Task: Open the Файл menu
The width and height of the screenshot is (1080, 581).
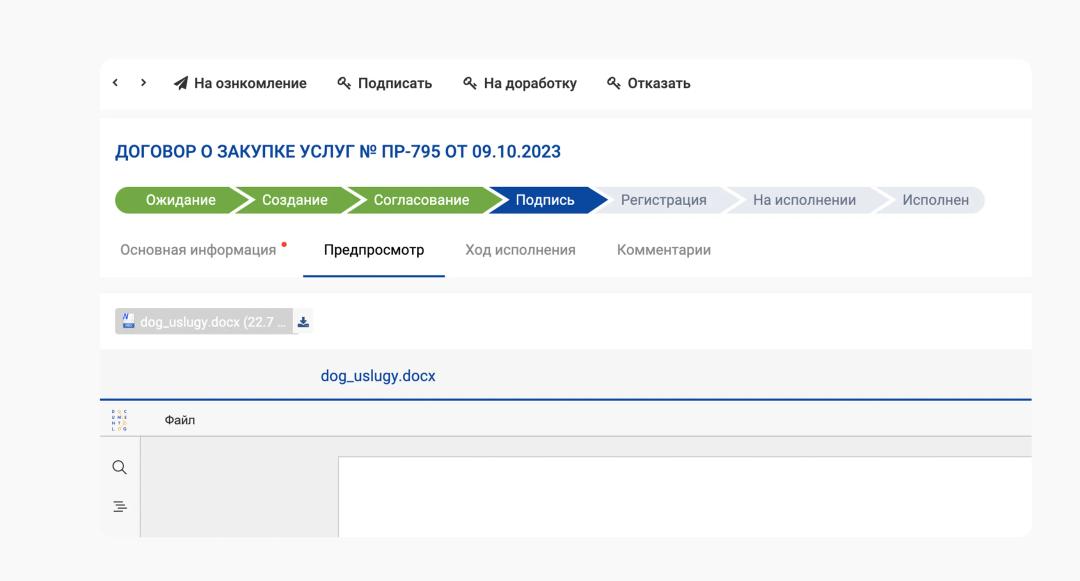Action: click(180, 420)
